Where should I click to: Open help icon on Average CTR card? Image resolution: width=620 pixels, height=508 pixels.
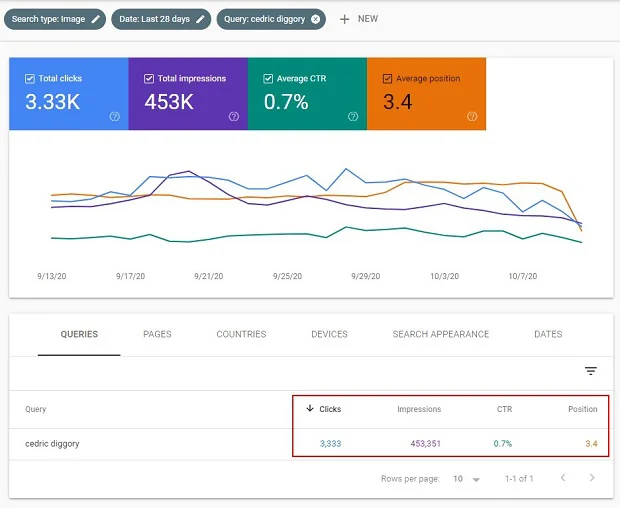tap(353, 116)
